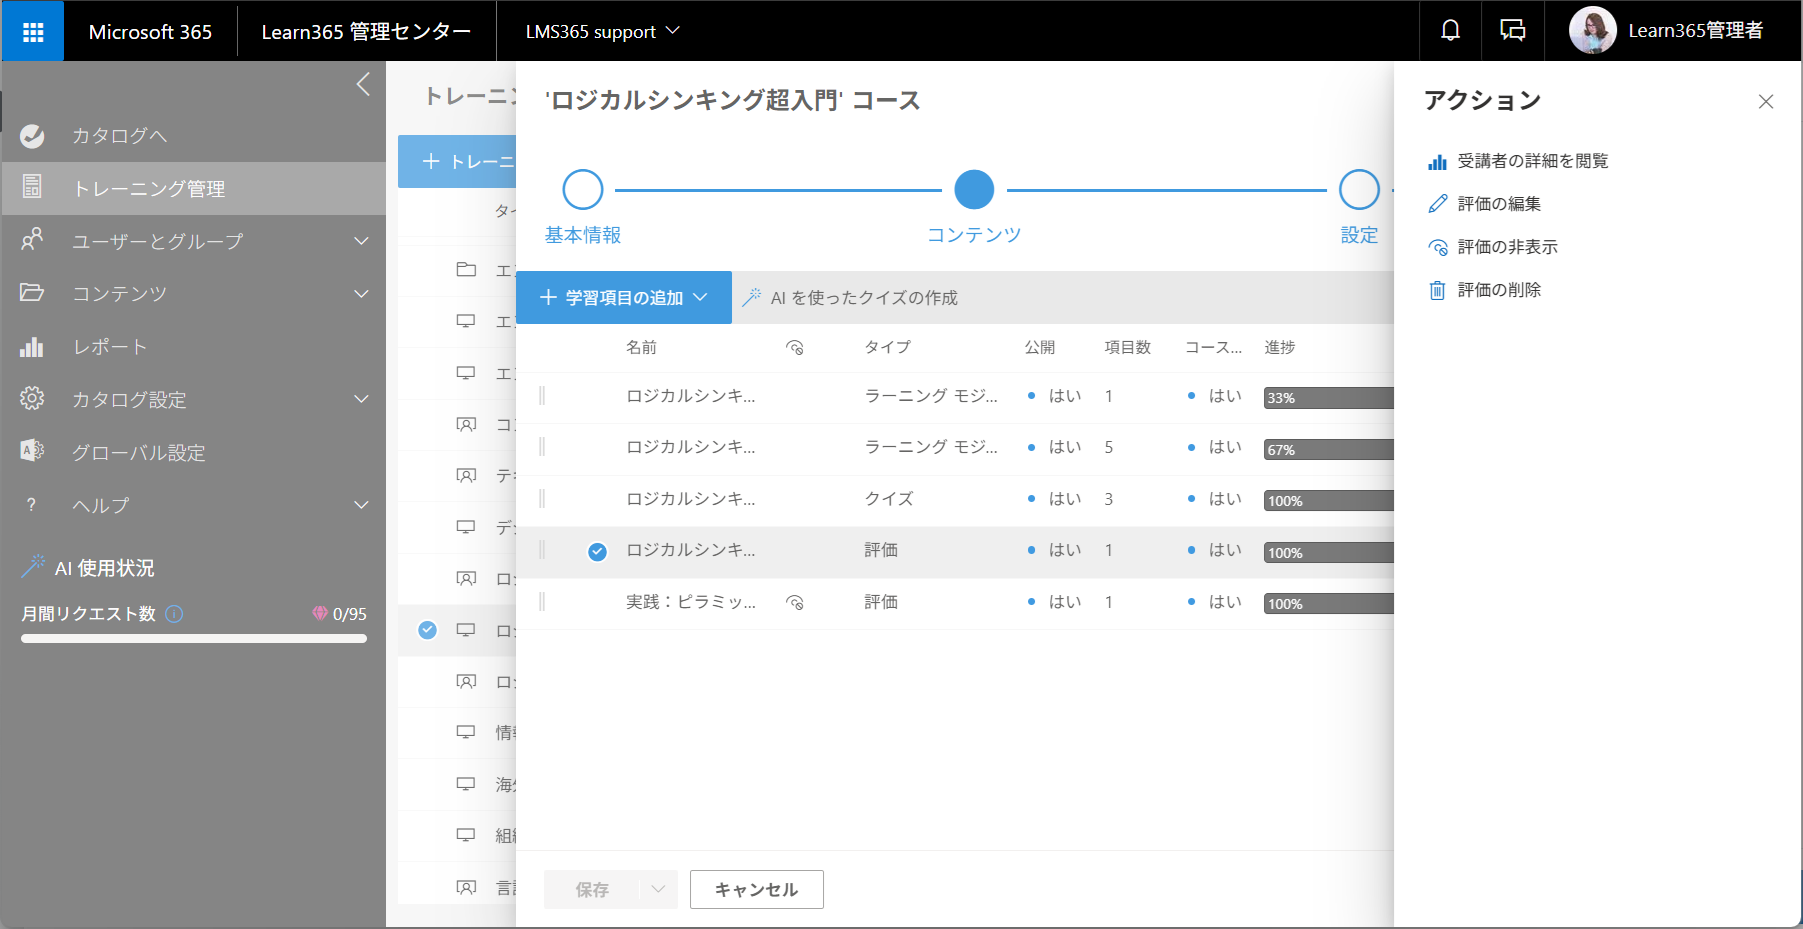The width and height of the screenshot is (1803, 929).
Task: Click the ヘルプ question mark icon
Action: (x=31, y=505)
